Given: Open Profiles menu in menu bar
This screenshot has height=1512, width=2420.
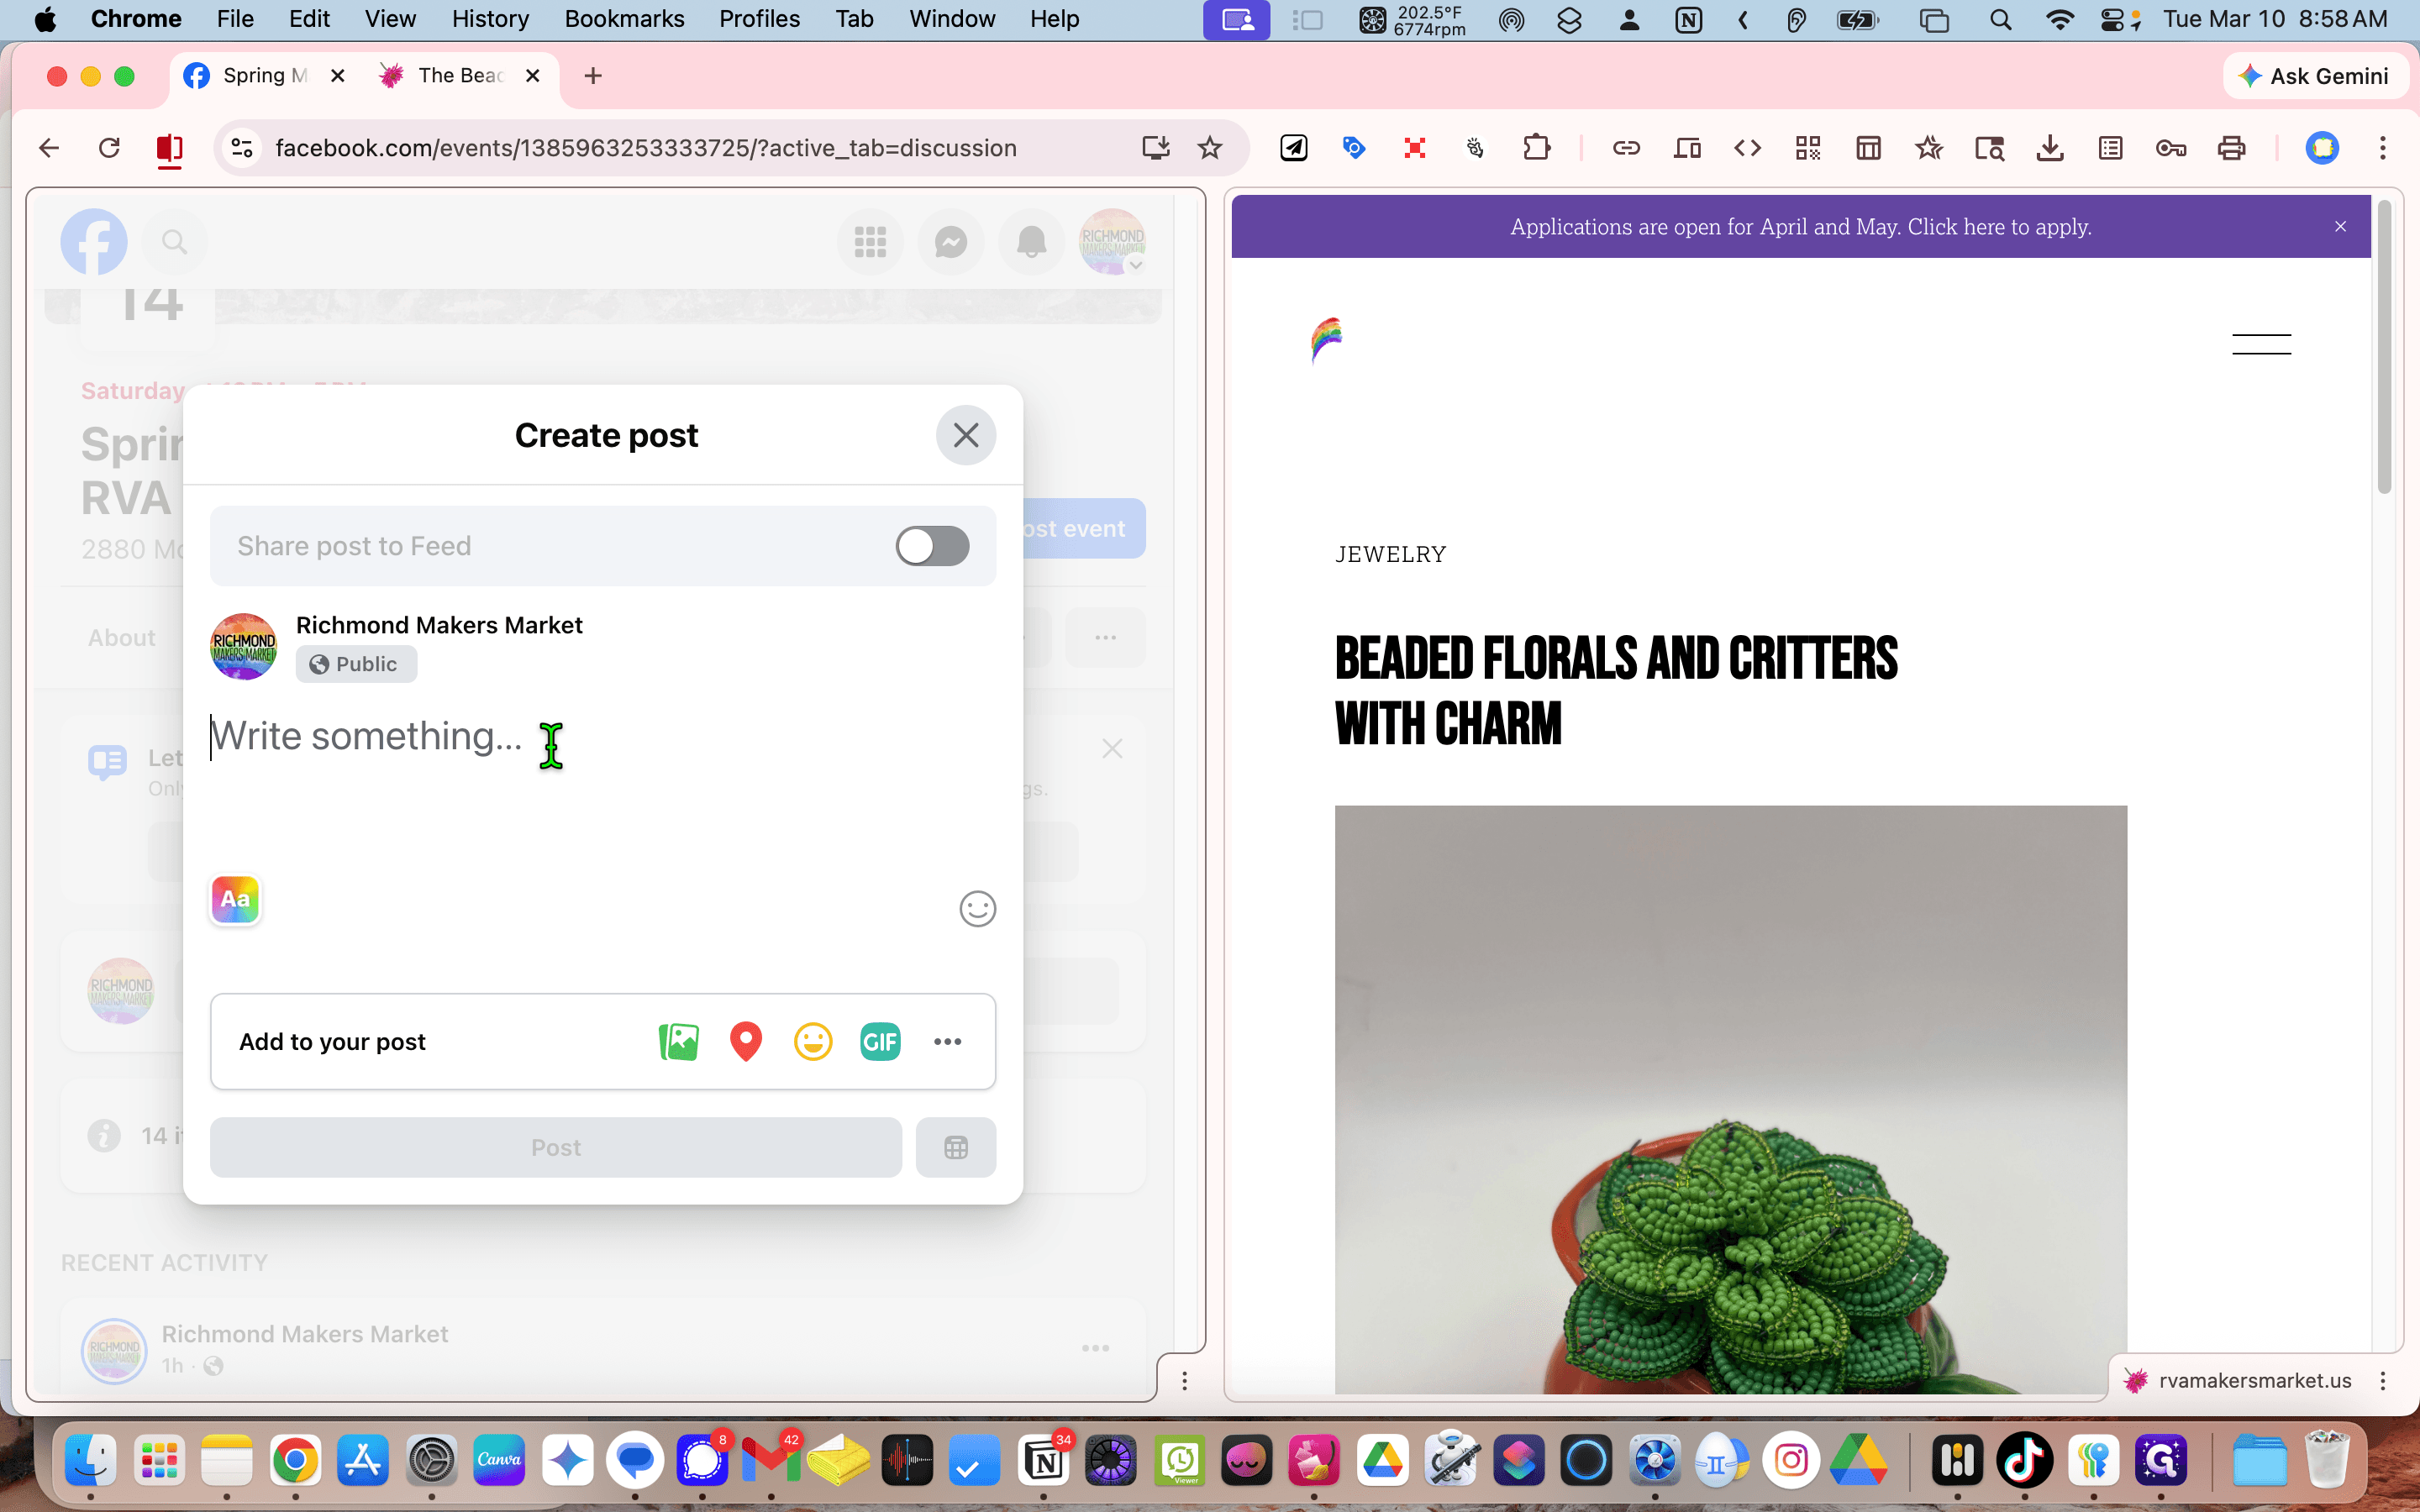Looking at the screenshot, I should 759,19.
